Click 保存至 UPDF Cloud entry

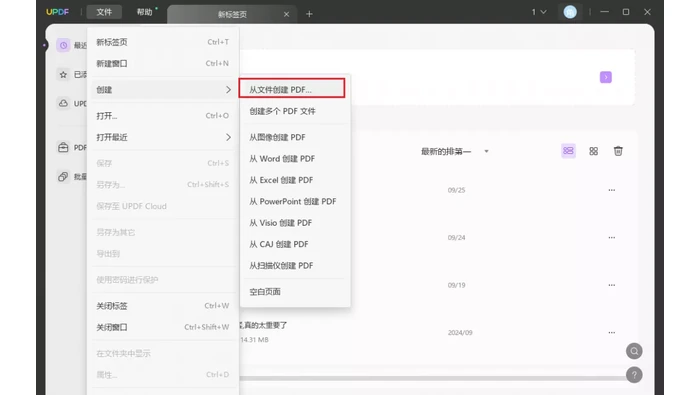pos(163,206)
